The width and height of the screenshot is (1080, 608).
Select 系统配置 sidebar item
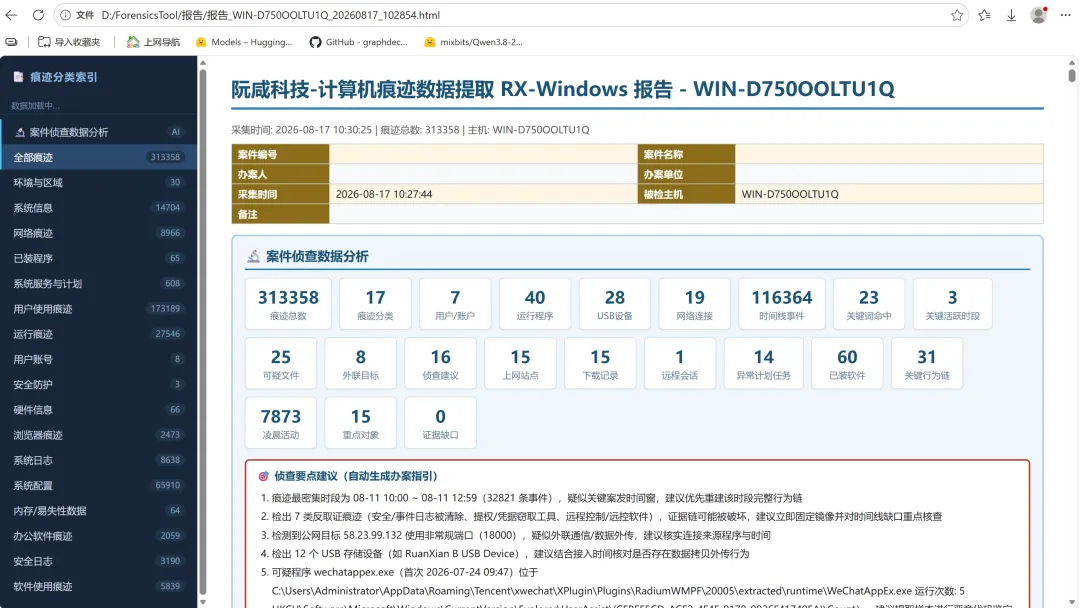(x=98, y=485)
